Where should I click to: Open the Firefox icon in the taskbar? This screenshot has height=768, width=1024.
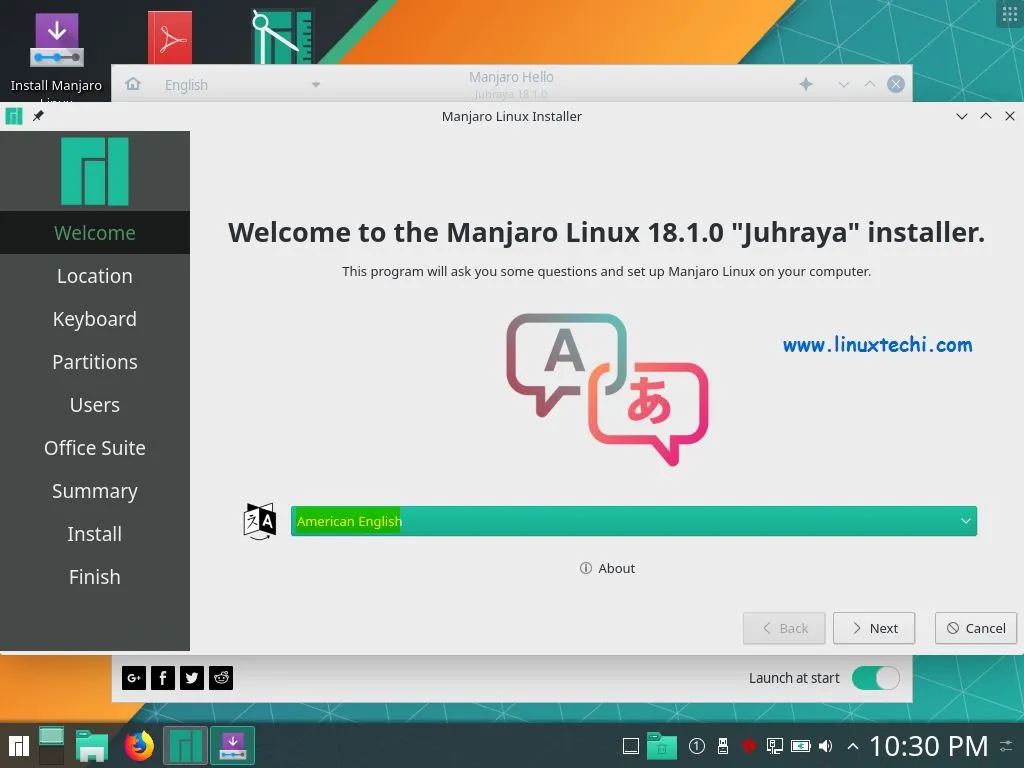[137, 745]
